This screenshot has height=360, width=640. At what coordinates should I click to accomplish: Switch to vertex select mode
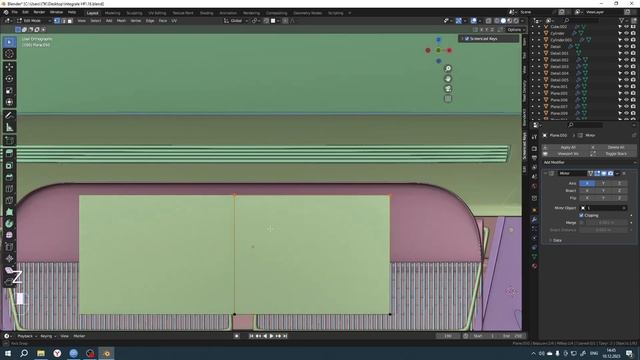click(x=57, y=20)
